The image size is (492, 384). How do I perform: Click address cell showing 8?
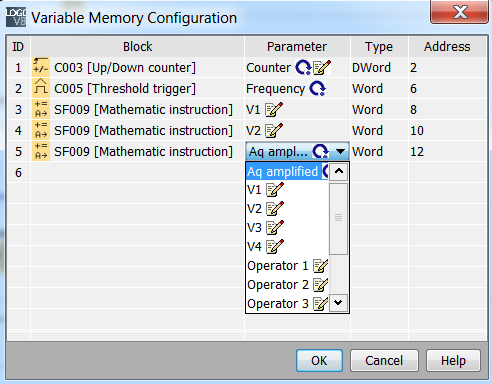pyautogui.click(x=447, y=110)
